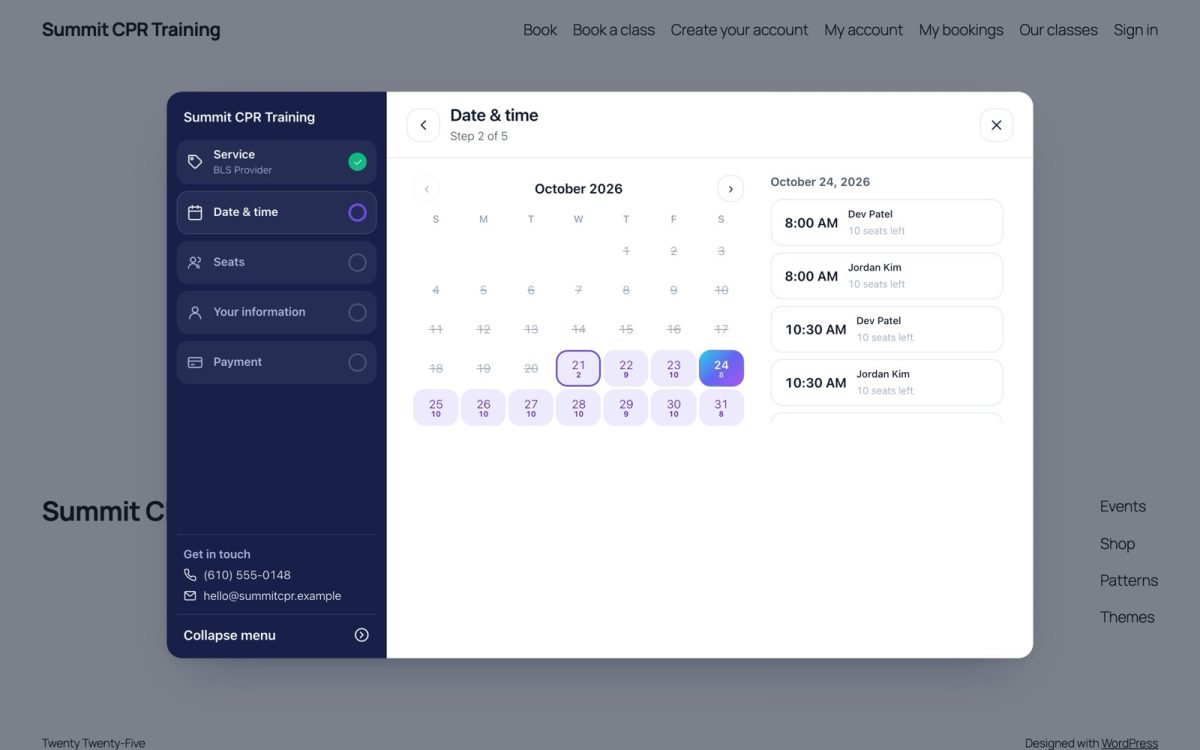Open the Events footer link

point(1123,506)
